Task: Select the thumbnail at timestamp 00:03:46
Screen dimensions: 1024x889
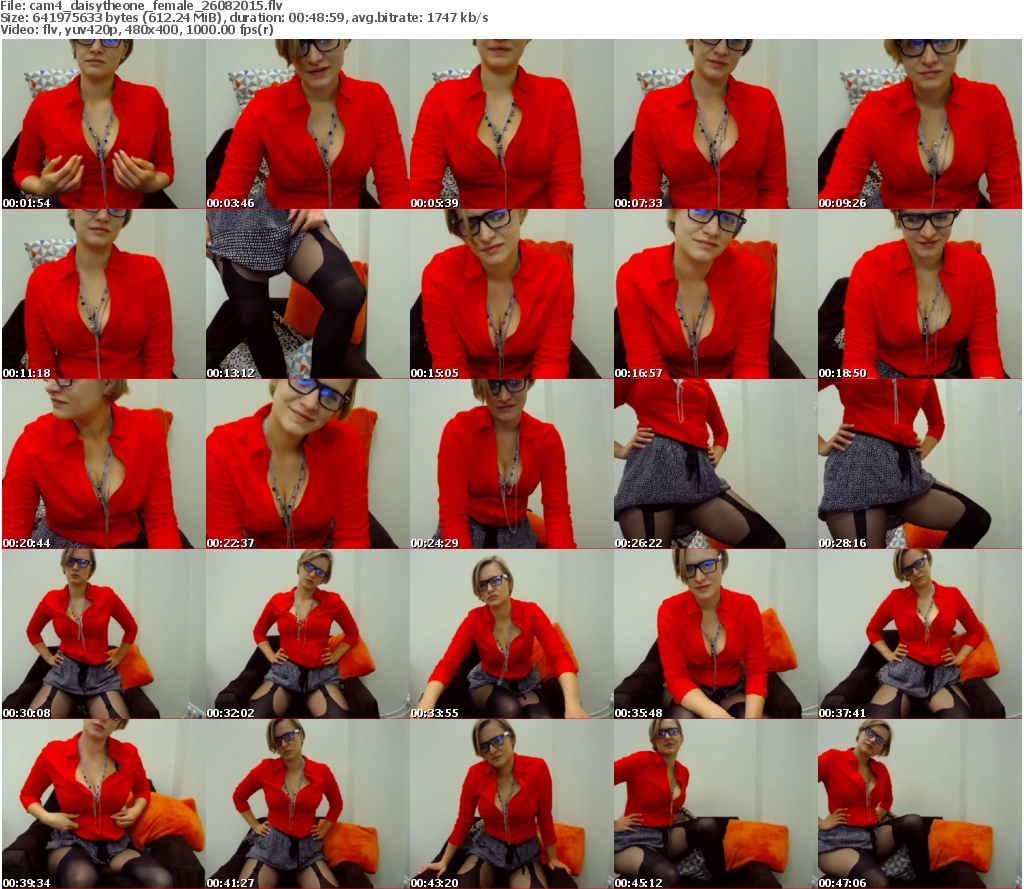Action: pos(308,124)
